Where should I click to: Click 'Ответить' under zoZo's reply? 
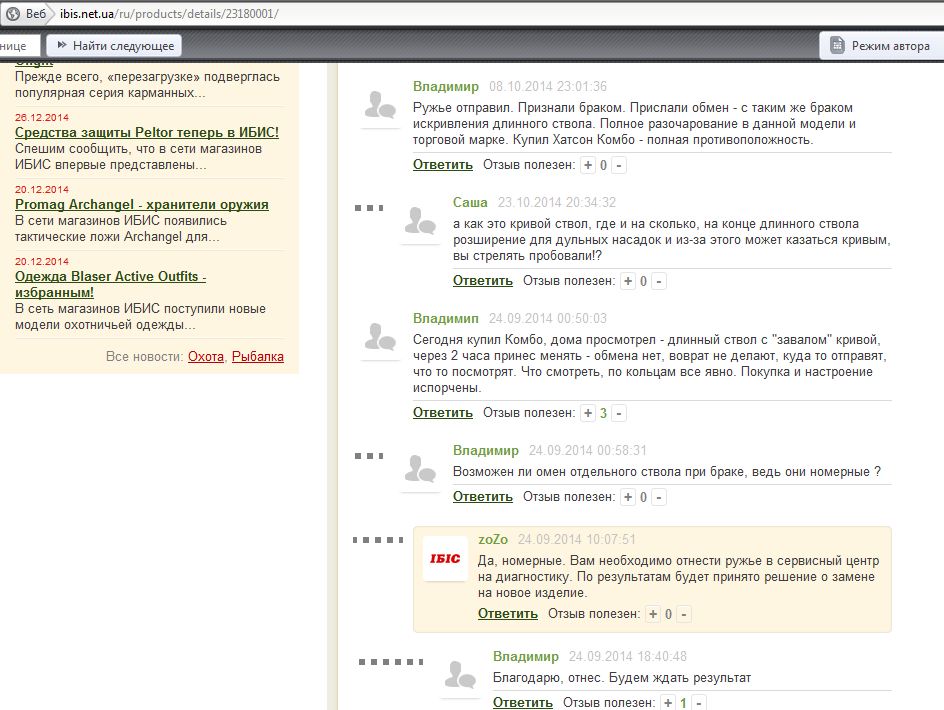(507, 614)
